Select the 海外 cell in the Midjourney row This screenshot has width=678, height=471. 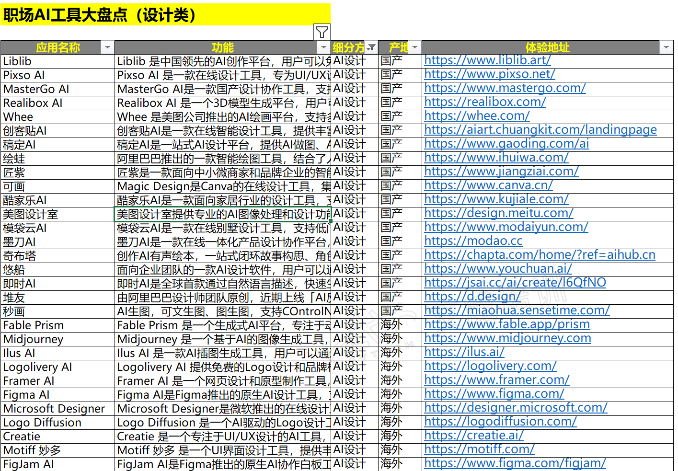point(400,339)
